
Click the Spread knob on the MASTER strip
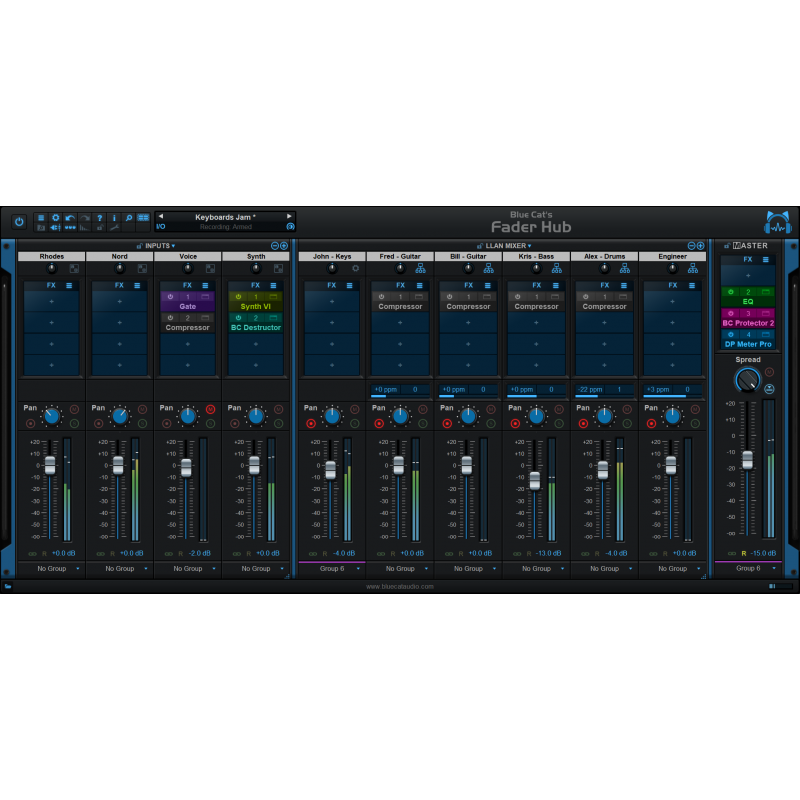coord(748,378)
